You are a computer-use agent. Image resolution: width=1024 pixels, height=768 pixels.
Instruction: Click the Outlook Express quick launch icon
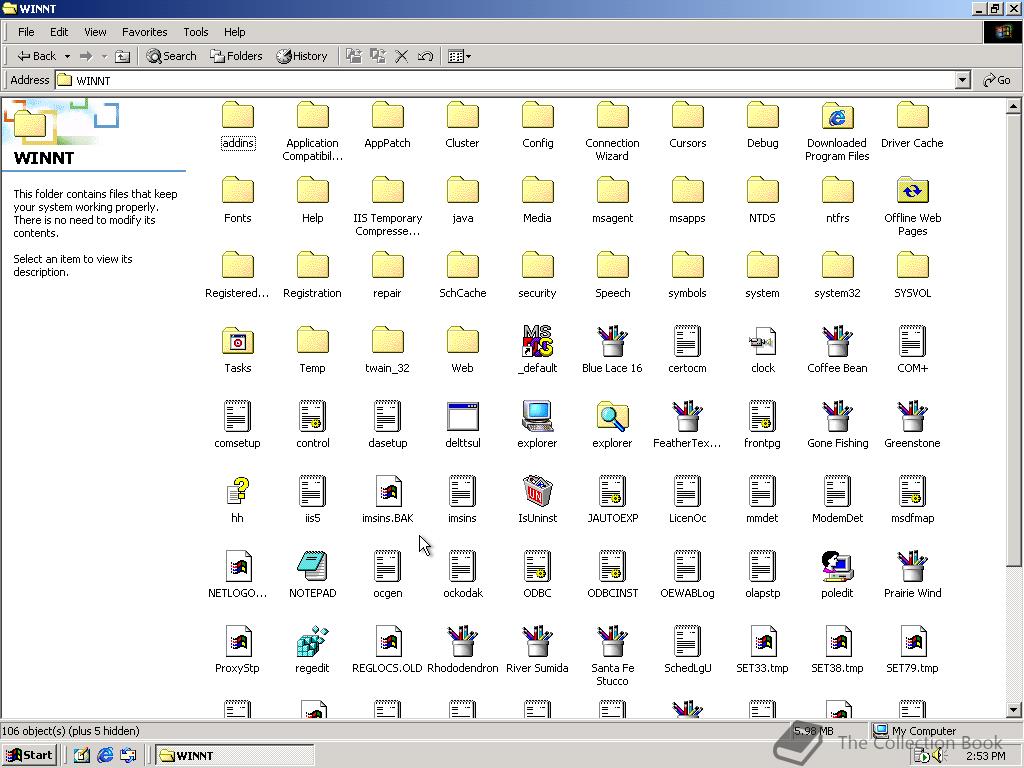tap(128, 756)
